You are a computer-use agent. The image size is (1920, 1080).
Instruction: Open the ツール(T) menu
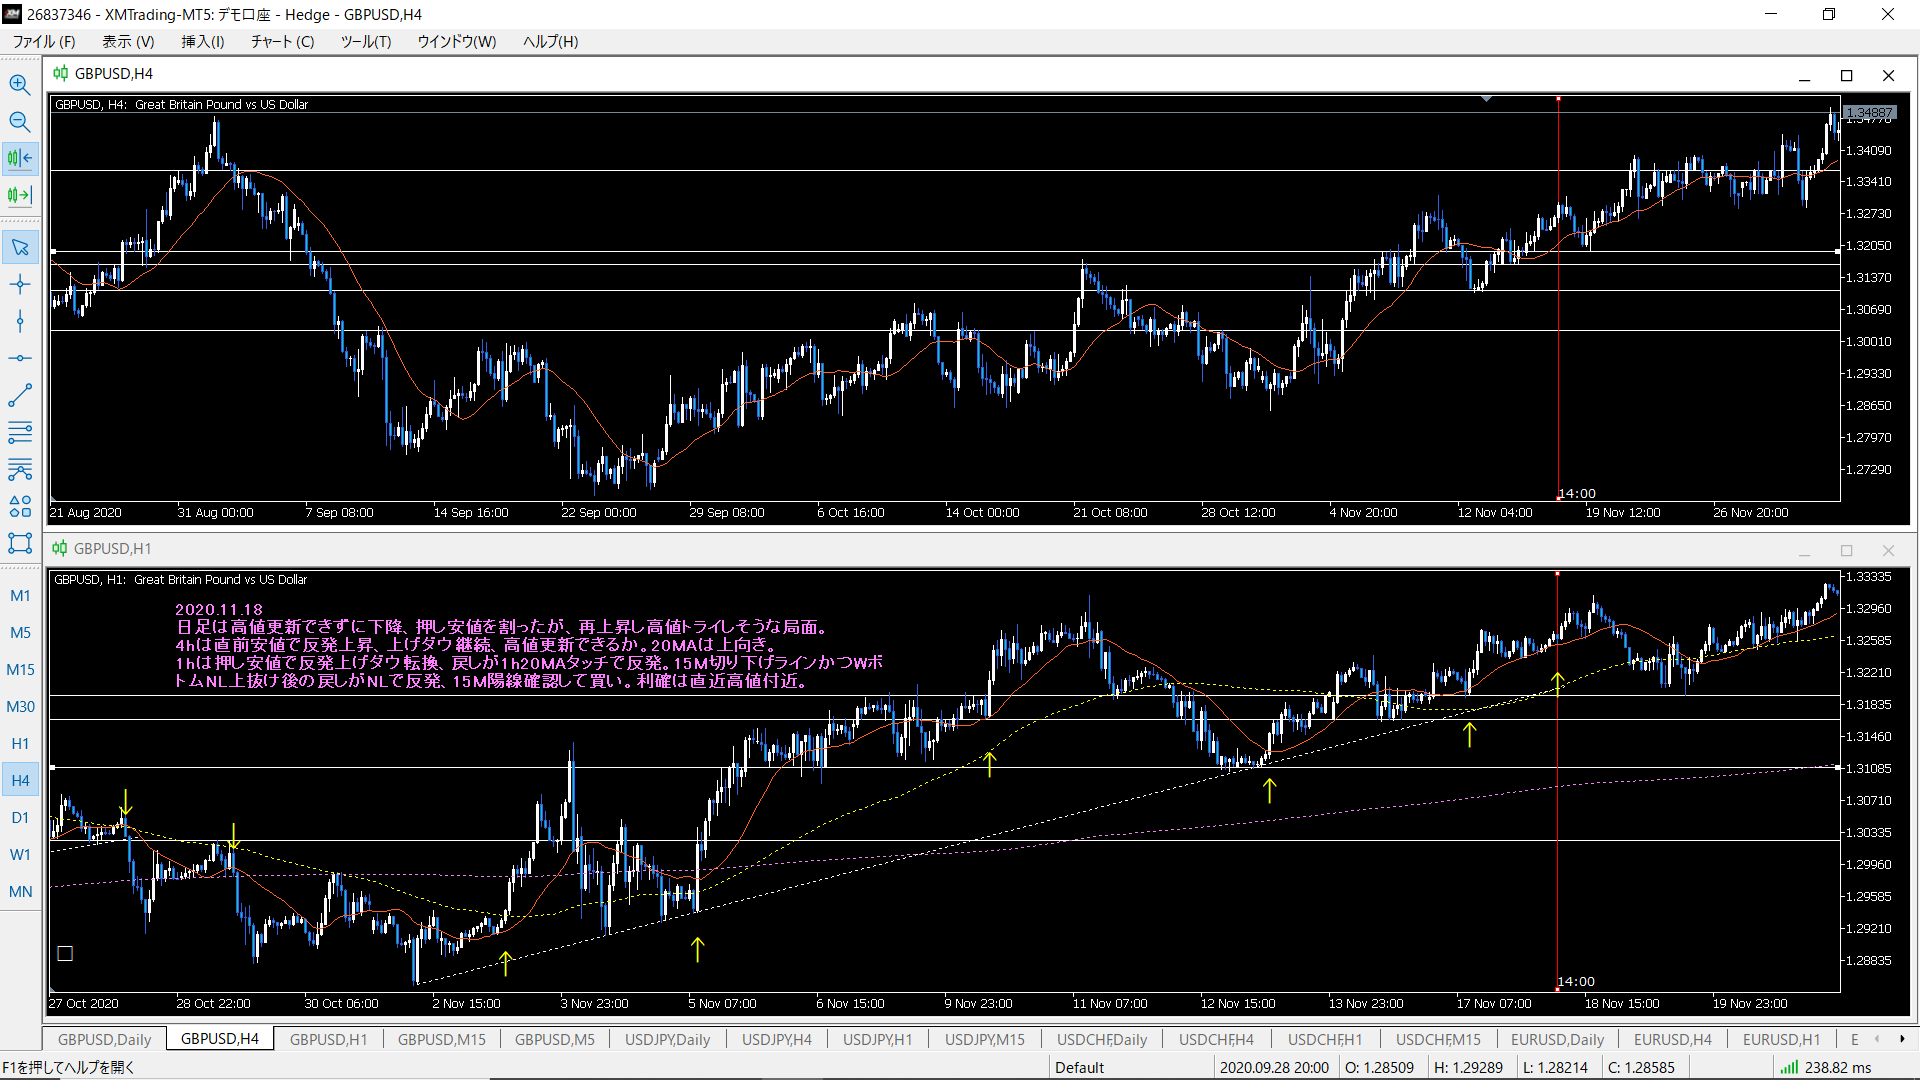366,41
